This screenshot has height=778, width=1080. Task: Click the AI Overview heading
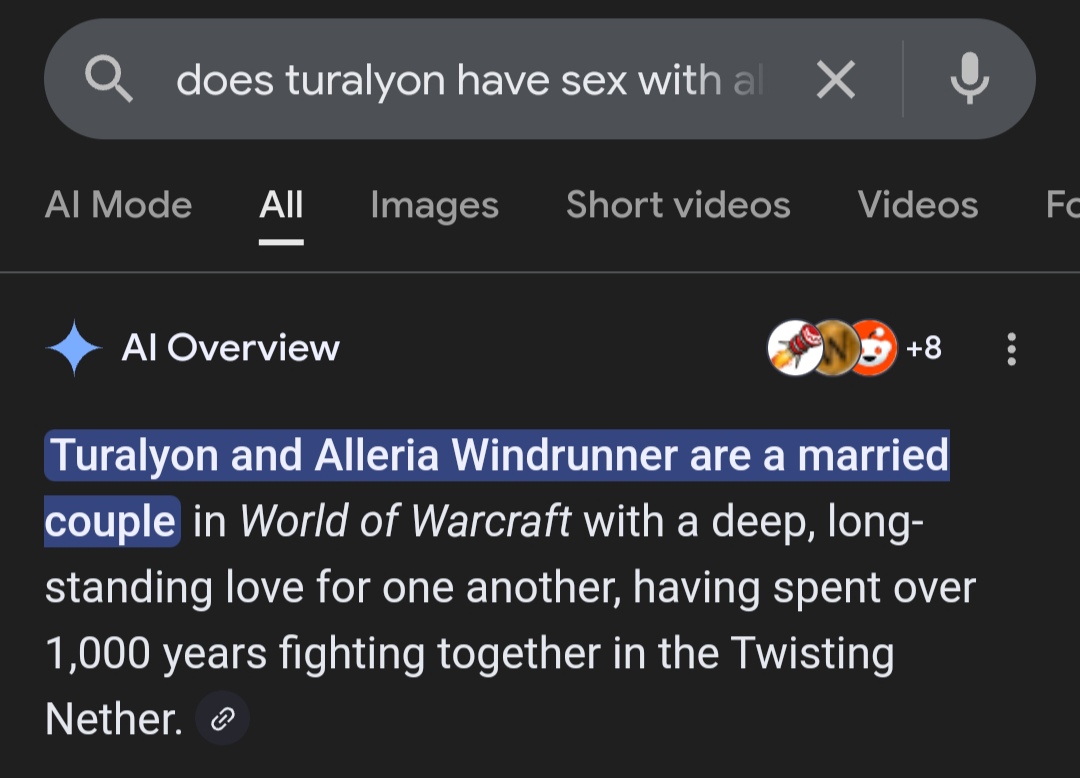pos(231,348)
